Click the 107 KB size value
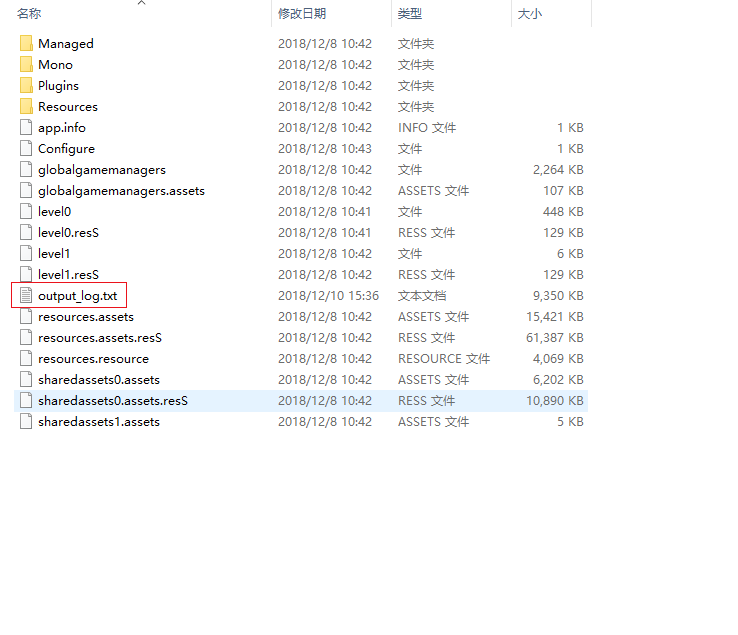This screenshot has height=635, width=738. (x=563, y=191)
